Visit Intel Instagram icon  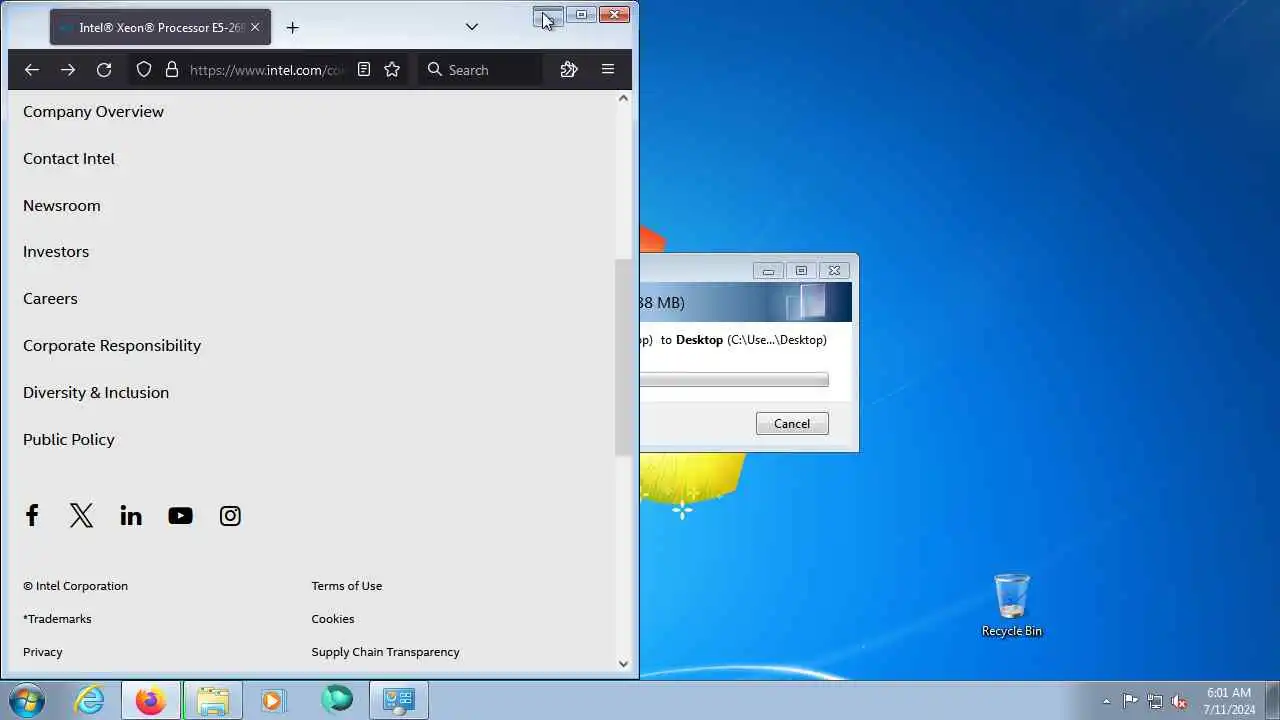pos(230,516)
